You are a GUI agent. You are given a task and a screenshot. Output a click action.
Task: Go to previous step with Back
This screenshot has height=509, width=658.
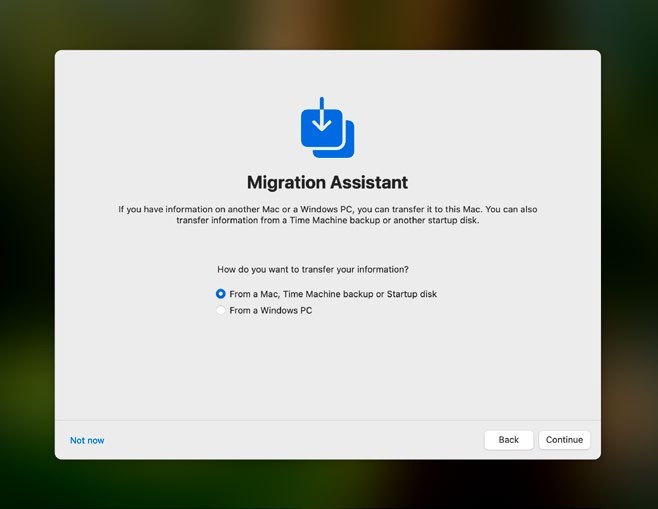click(x=508, y=440)
